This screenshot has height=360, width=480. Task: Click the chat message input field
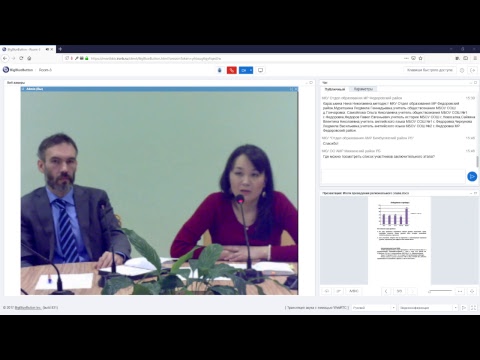(393, 176)
